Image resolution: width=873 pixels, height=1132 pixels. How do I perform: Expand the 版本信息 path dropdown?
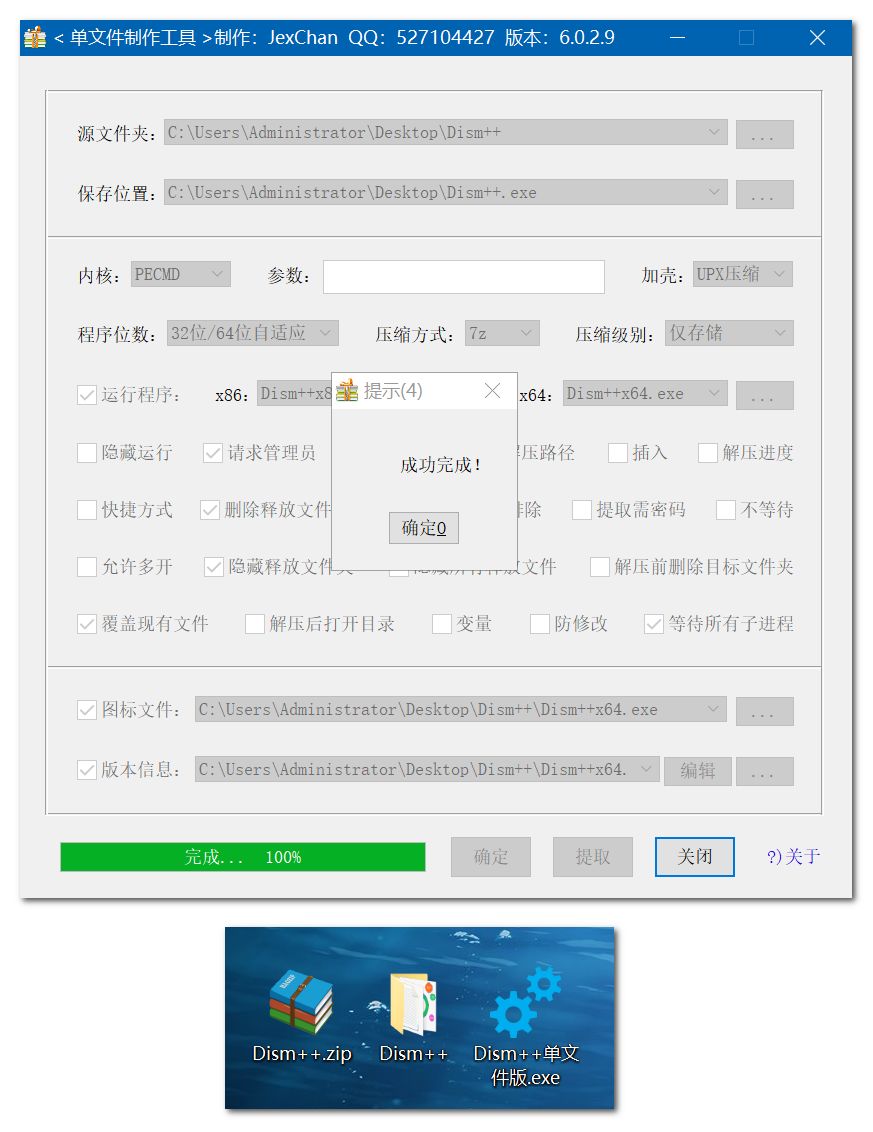coord(646,769)
